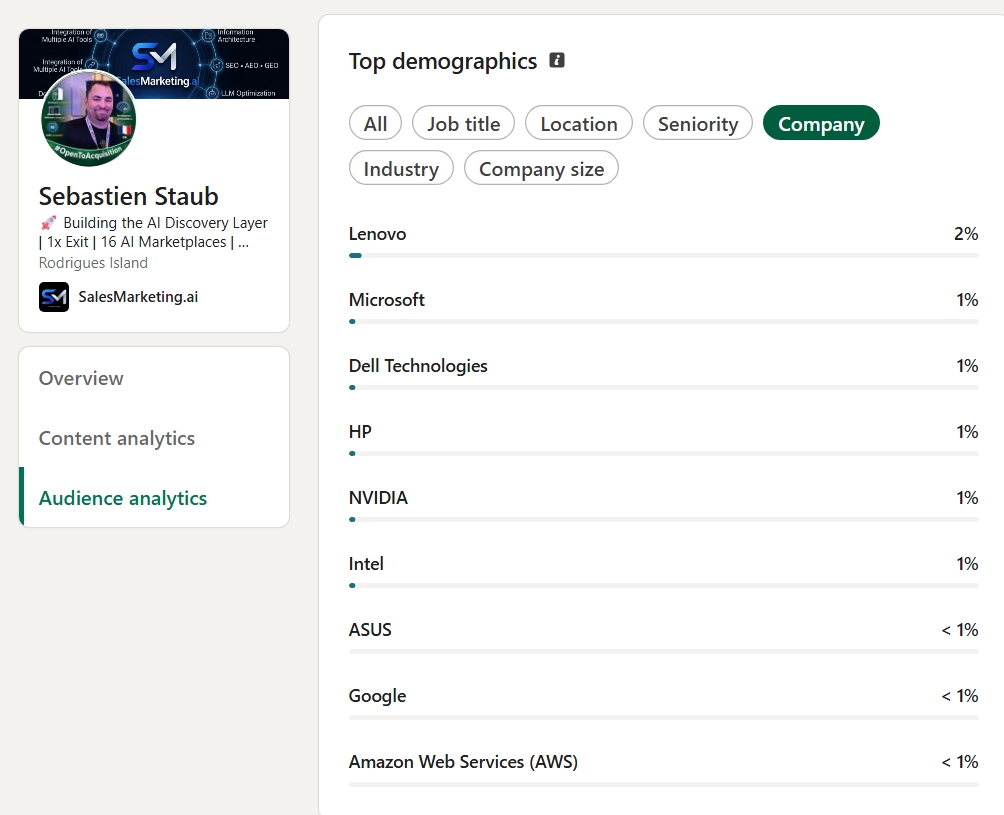This screenshot has height=815, width=1004.
Task: Choose the Seniority filter pill
Action: pos(697,123)
